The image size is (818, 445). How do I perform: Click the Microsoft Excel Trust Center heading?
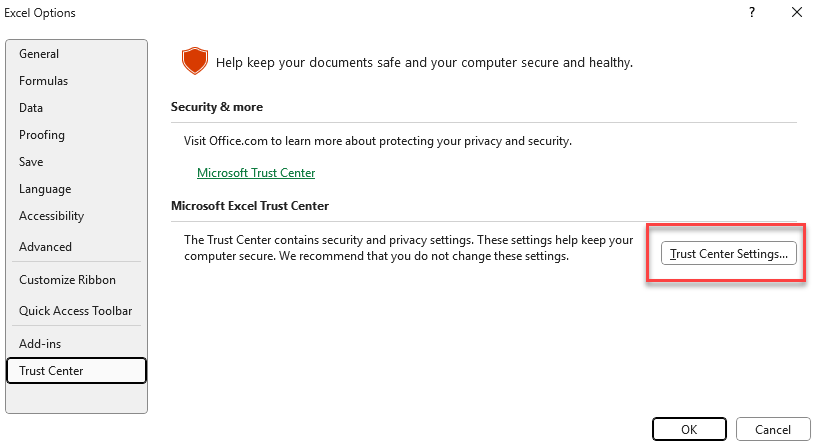coord(250,206)
